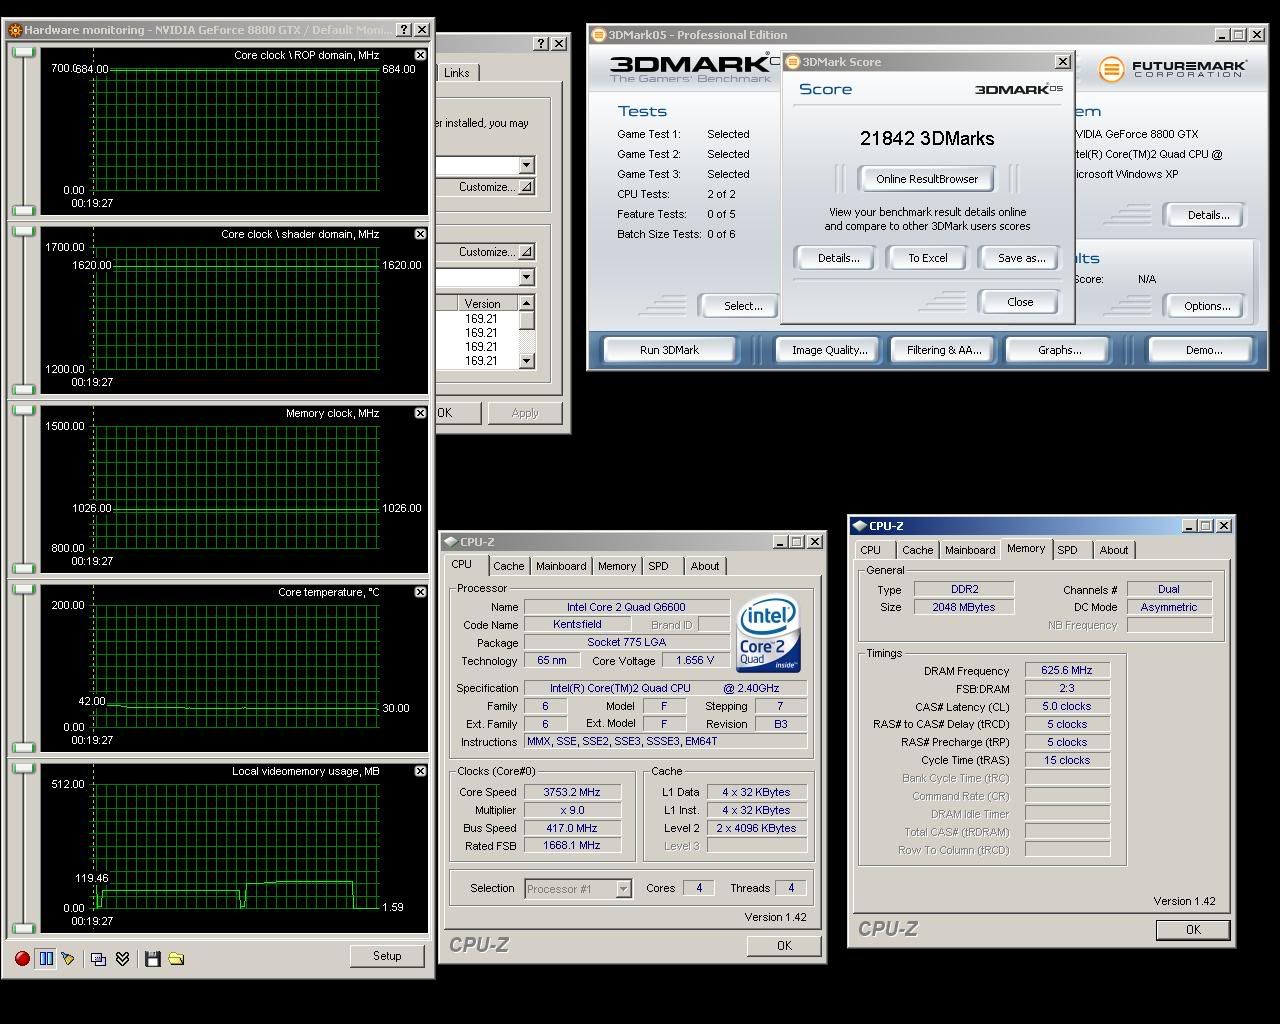Click the clear history broom icon
Image resolution: width=1280 pixels, height=1024 pixels.
coord(68,958)
